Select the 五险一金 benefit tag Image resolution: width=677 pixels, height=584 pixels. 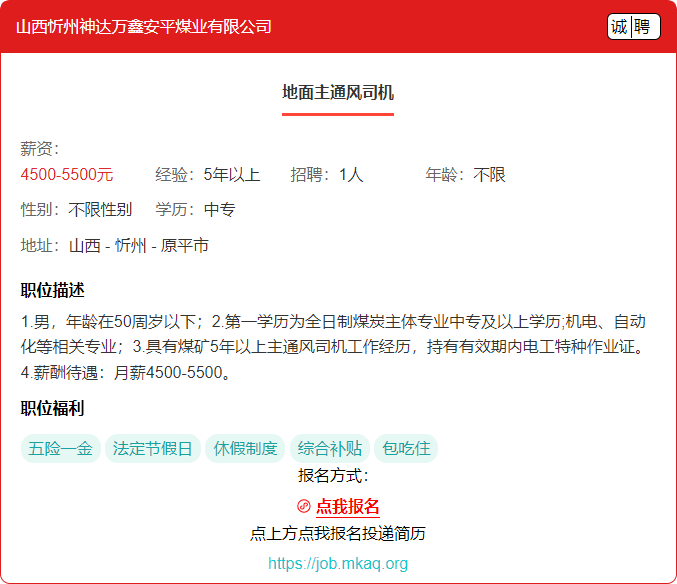tap(60, 448)
